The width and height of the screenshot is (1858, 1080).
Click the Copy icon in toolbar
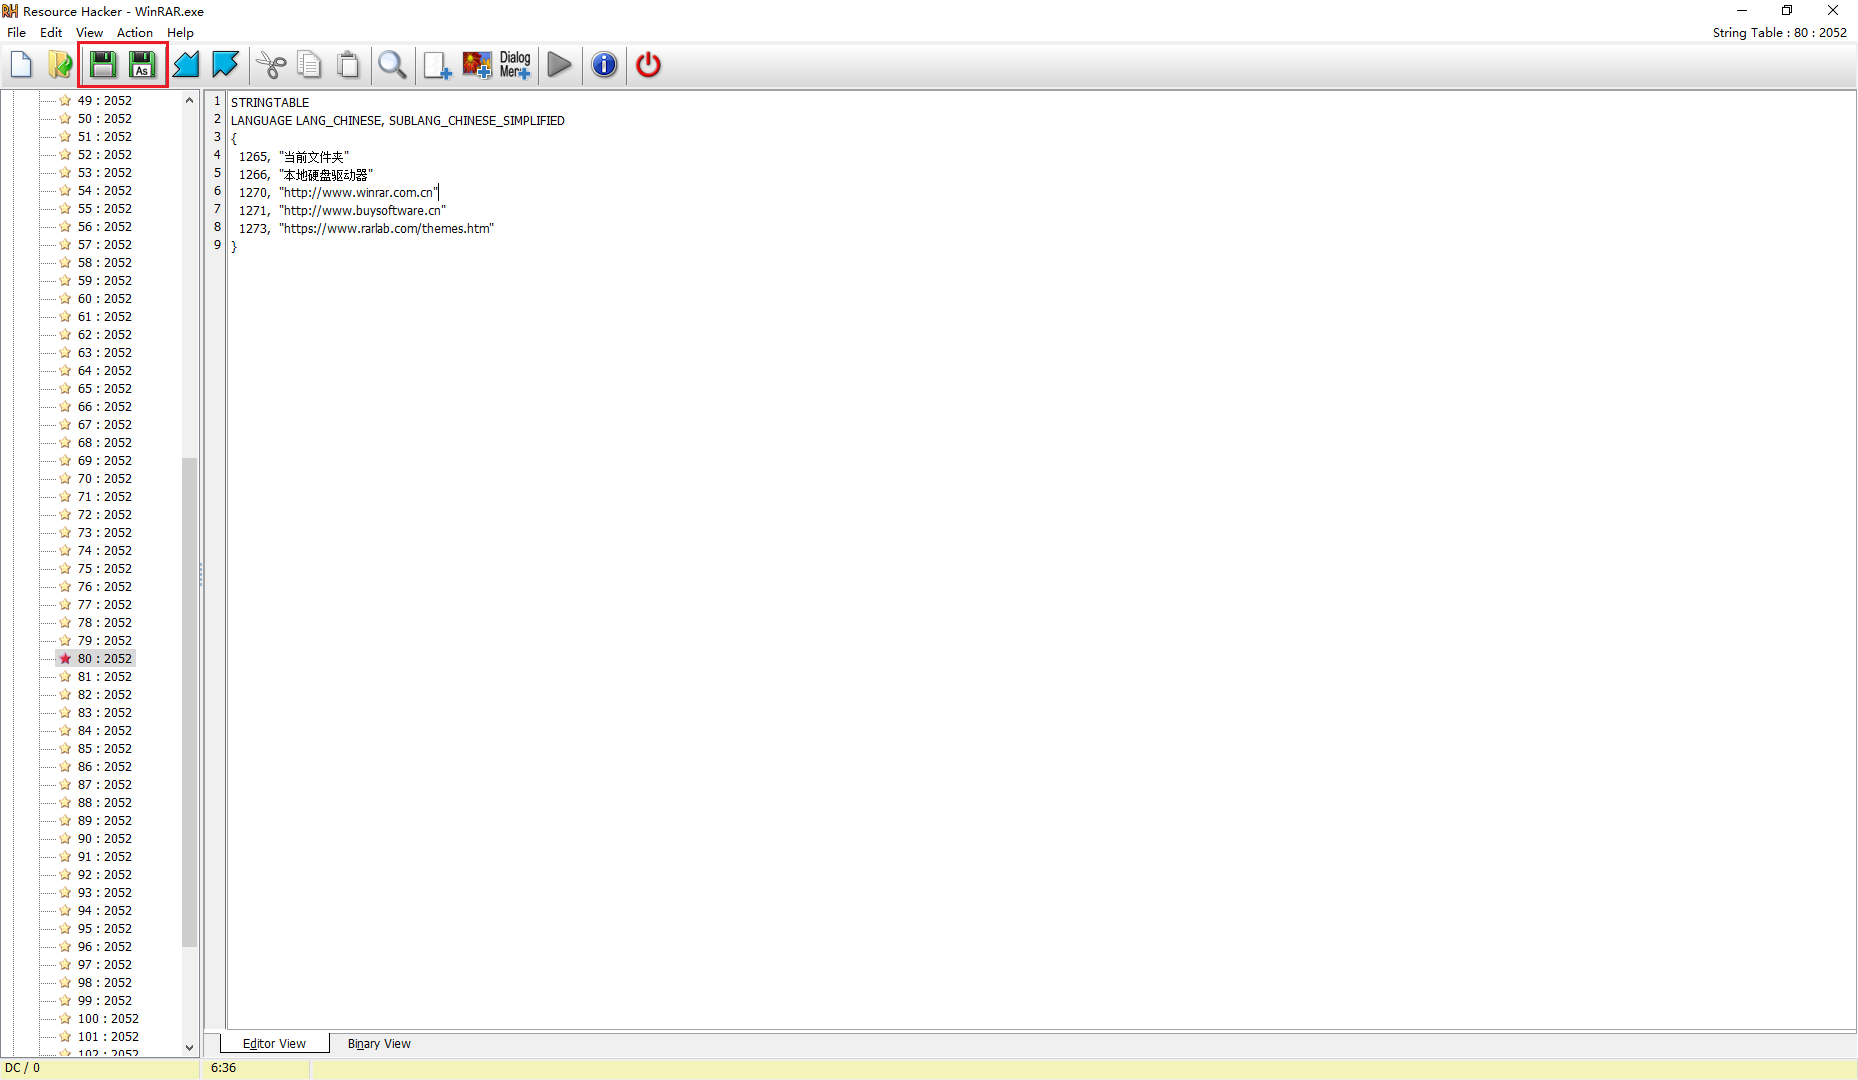click(309, 65)
